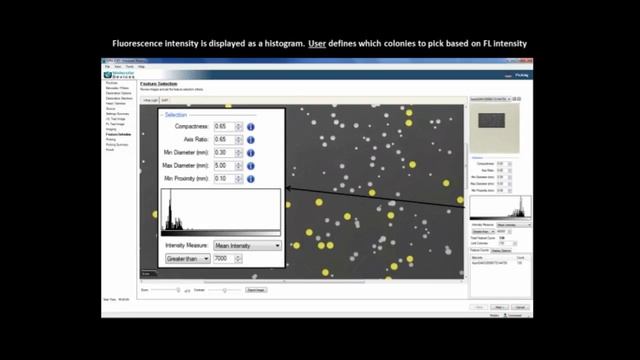Click the Min Diameter field showing 0.30
This screenshot has height=360, width=640.
[x=224, y=153]
